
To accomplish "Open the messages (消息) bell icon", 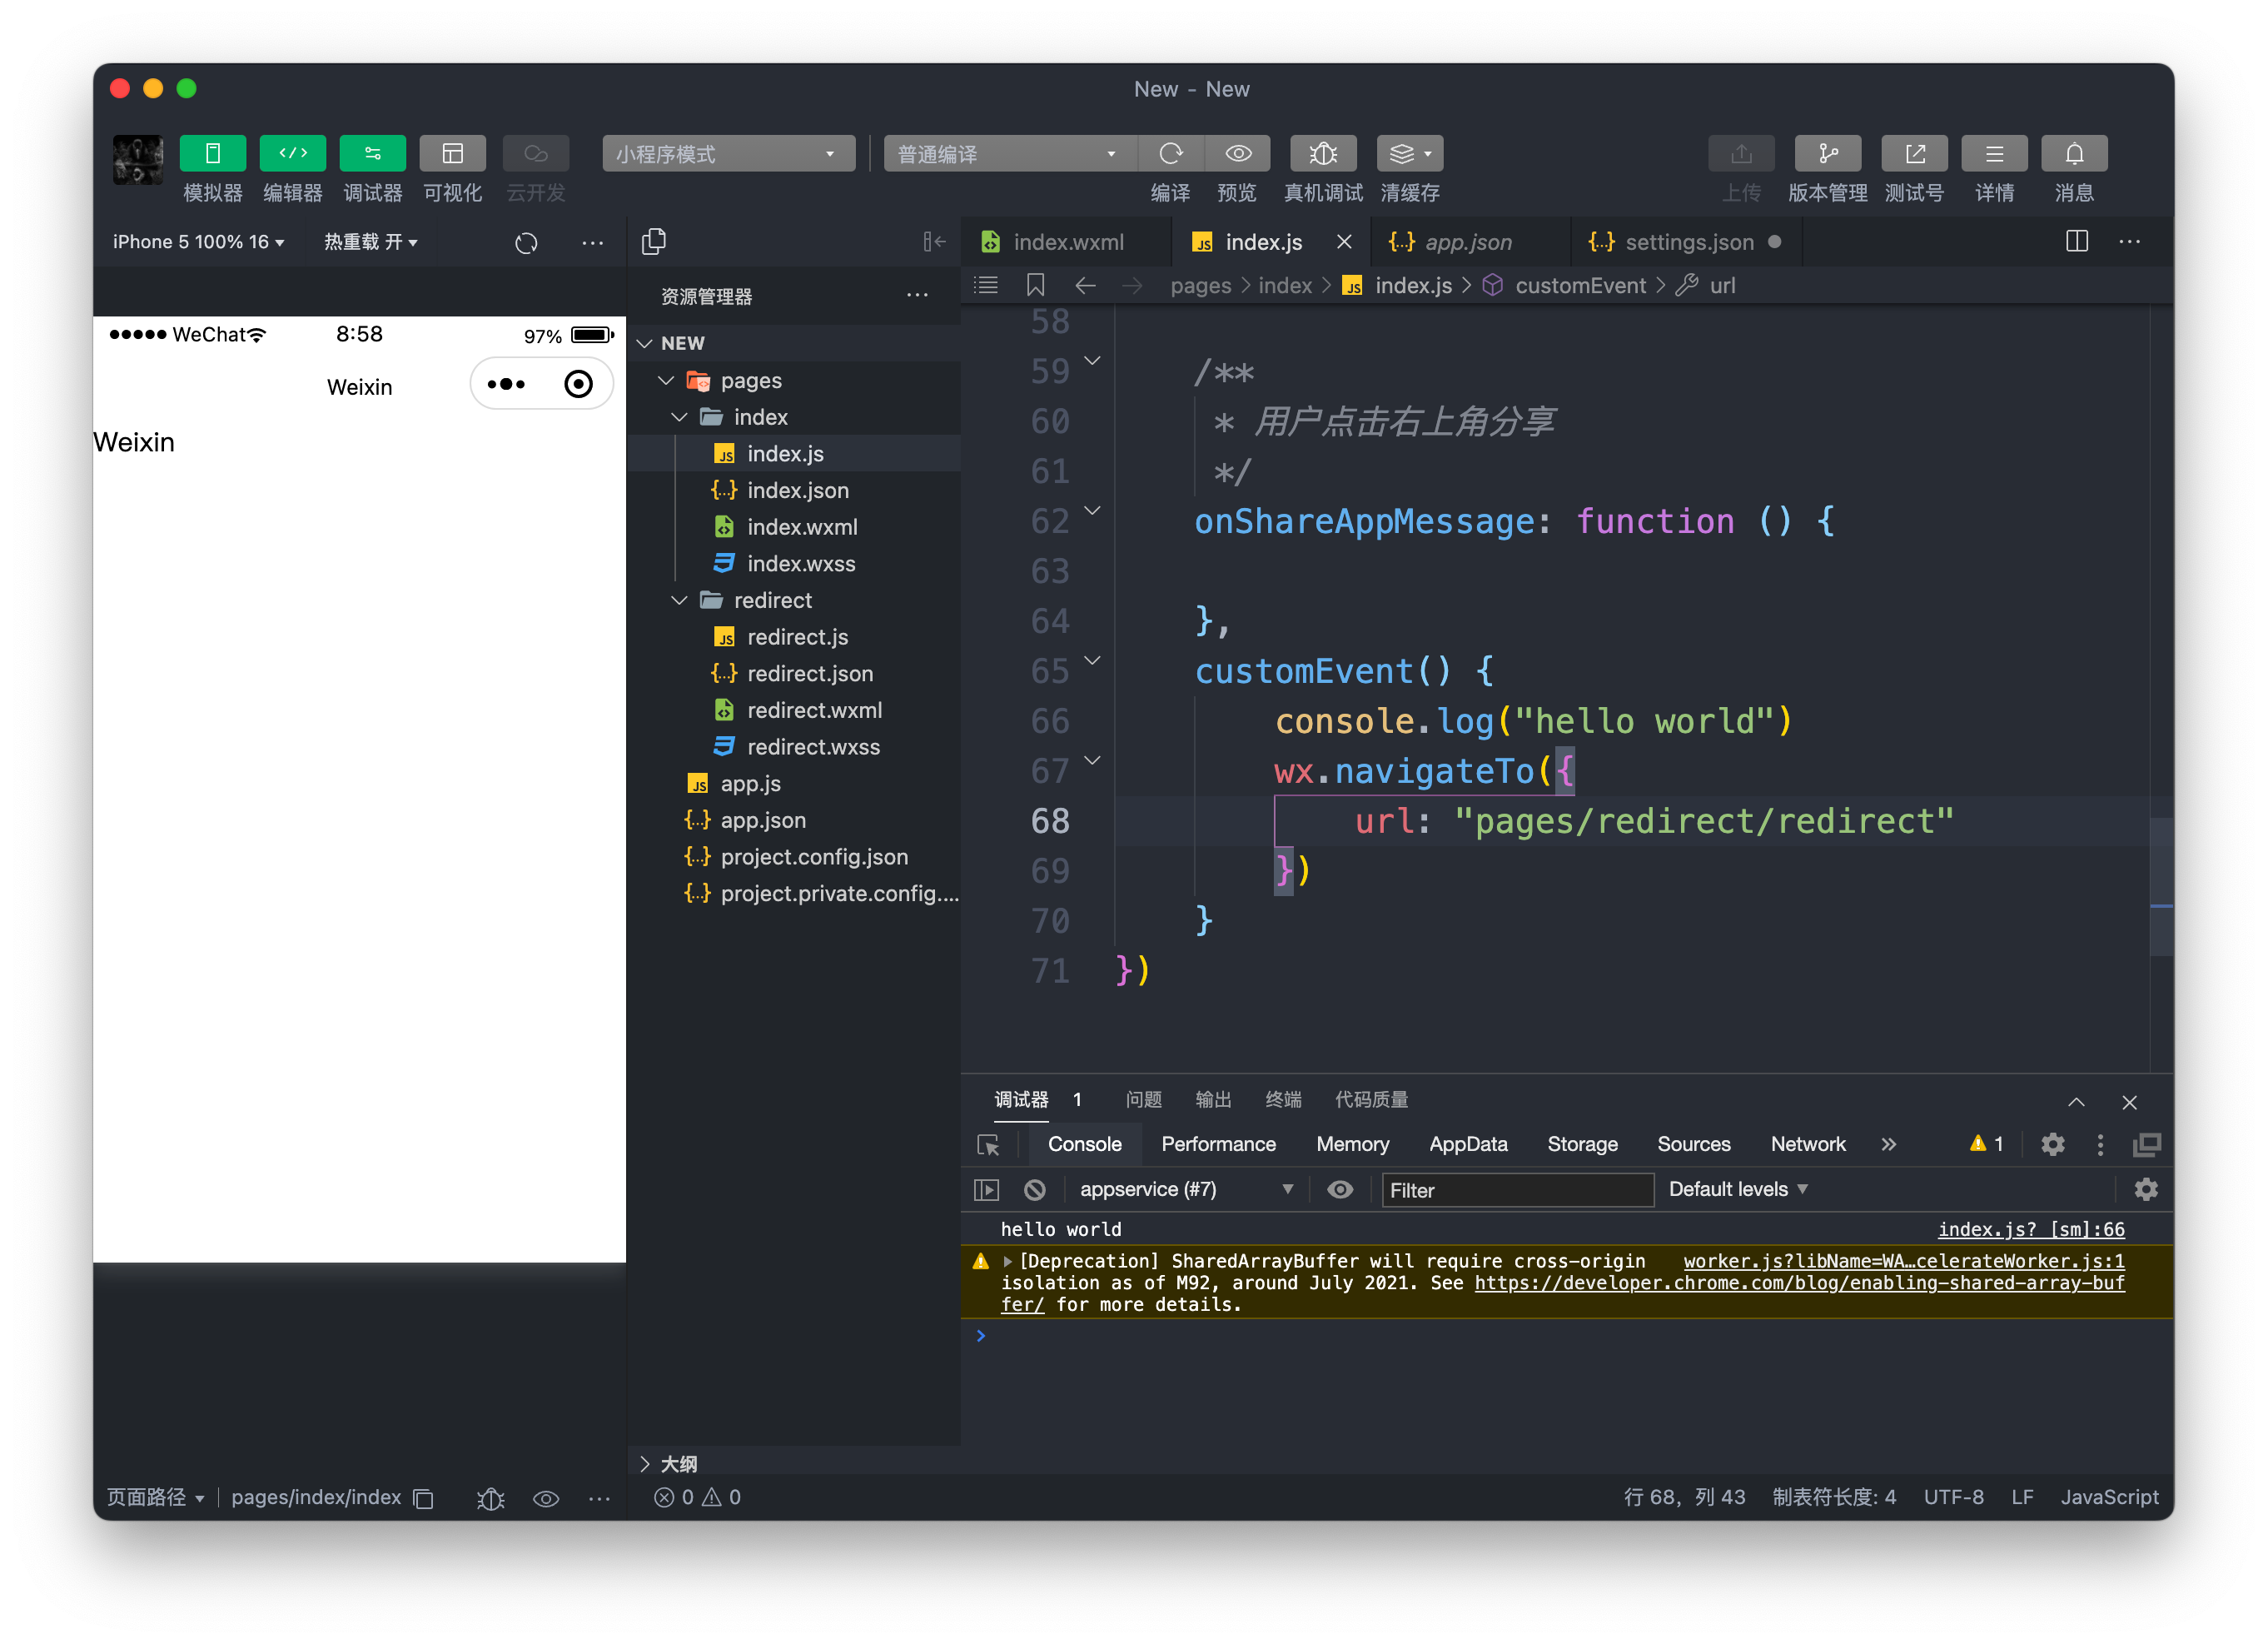I will (2073, 154).
